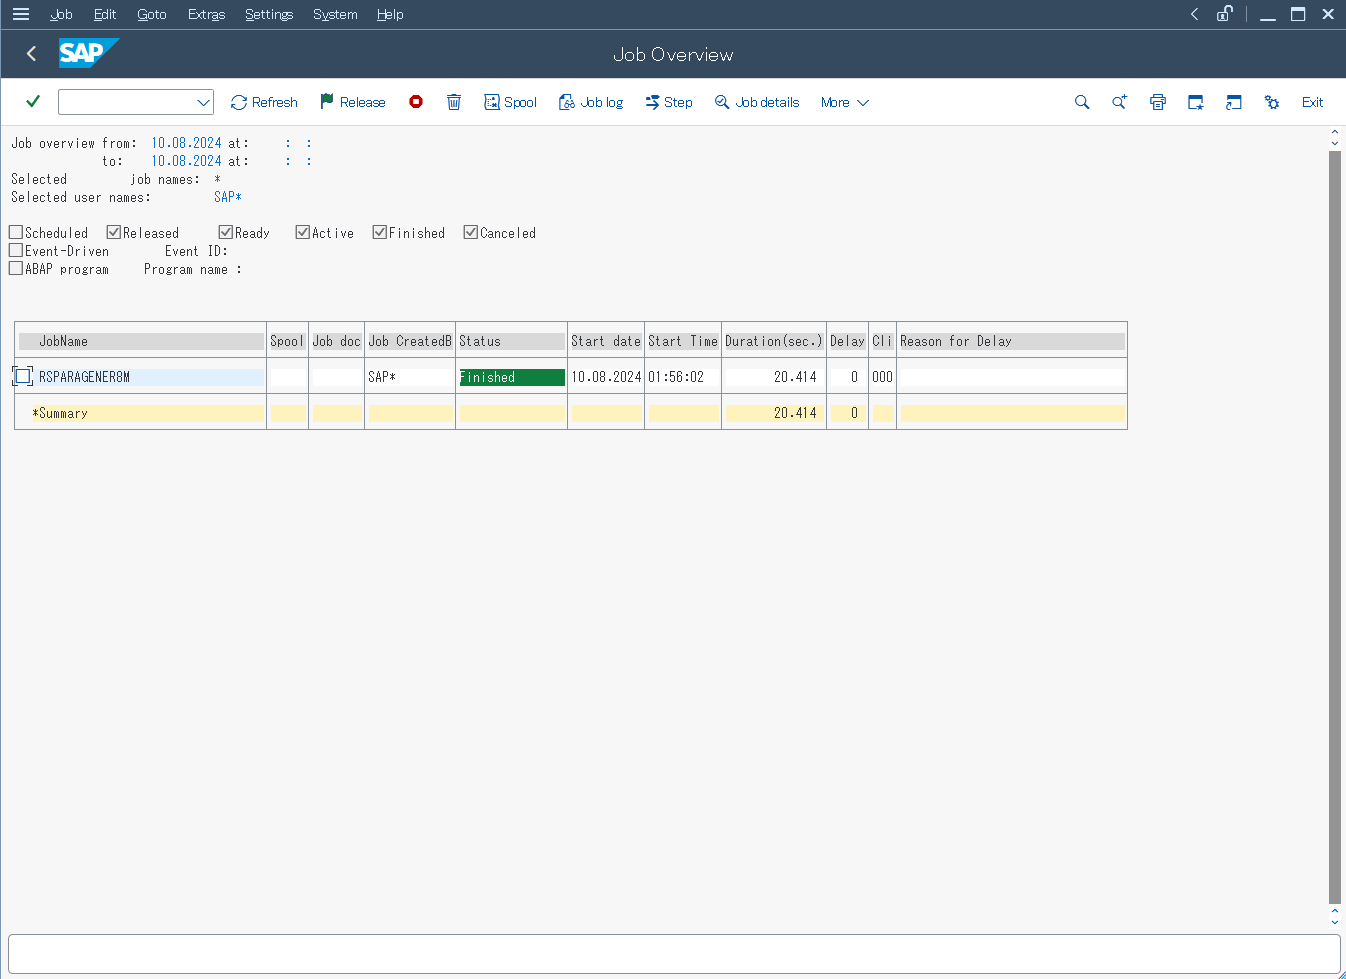Image resolution: width=1346 pixels, height=979 pixels.
Task: Click the red stop/cancel job icon
Action: pos(416,102)
